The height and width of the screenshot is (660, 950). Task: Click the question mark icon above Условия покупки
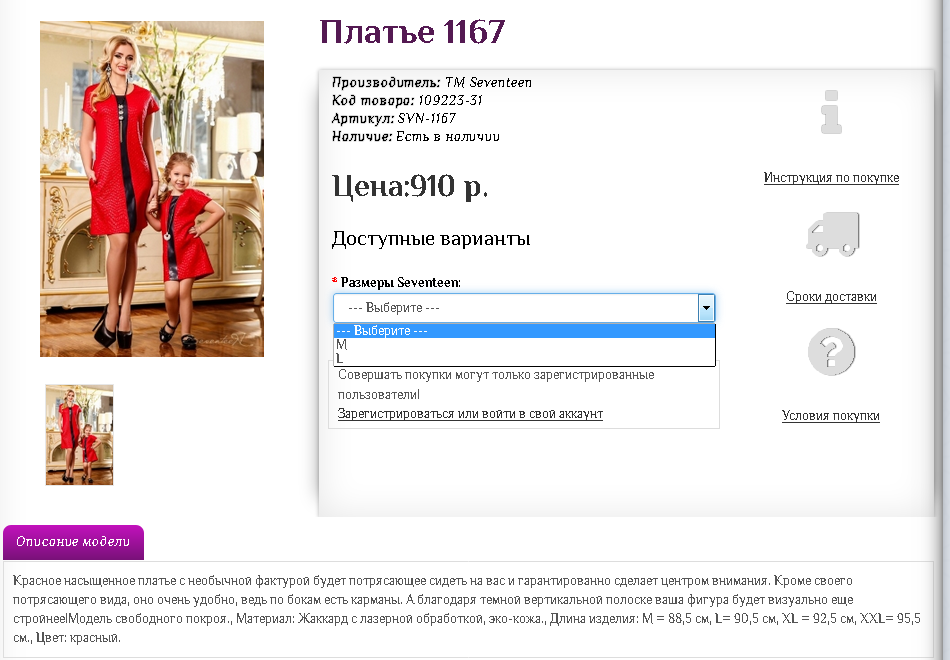click(x=831, y=351)
